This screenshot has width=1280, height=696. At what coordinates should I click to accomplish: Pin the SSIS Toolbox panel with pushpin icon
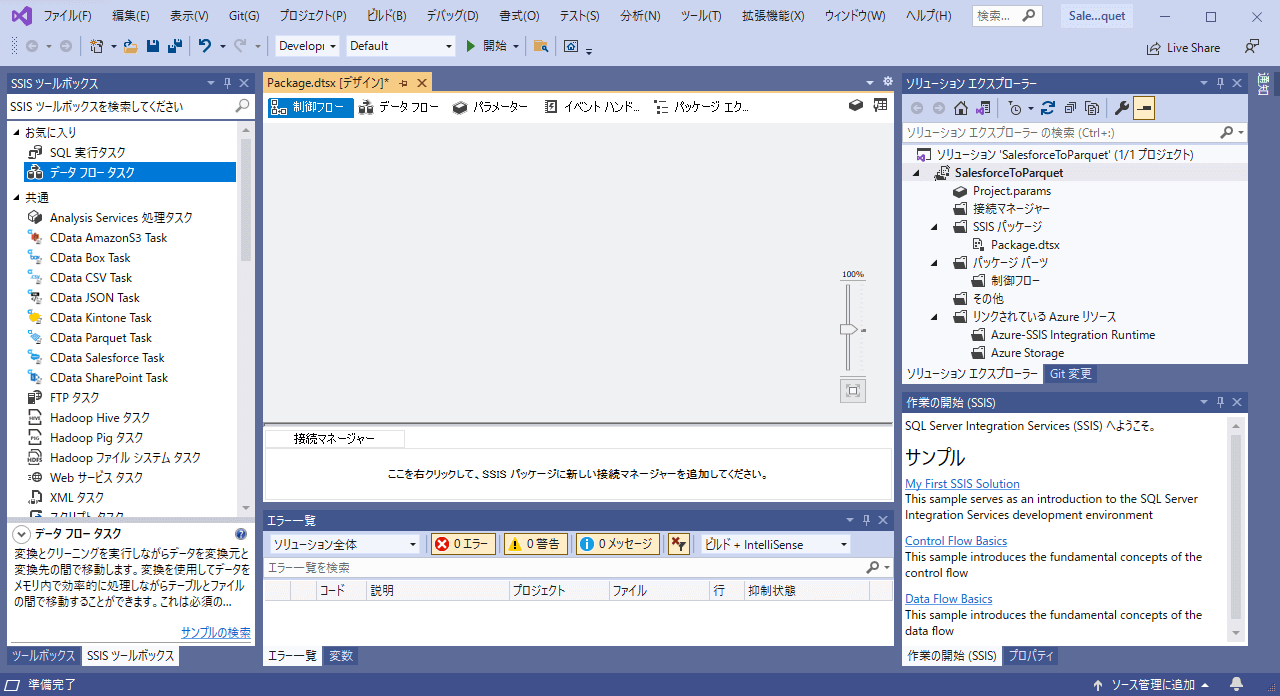click(227, 84)
